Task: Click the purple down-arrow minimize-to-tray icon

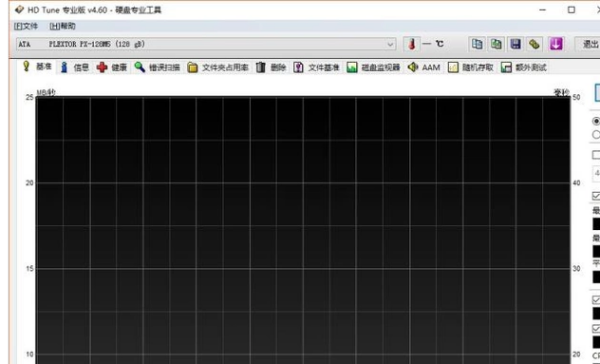Action: coord(556,44)
